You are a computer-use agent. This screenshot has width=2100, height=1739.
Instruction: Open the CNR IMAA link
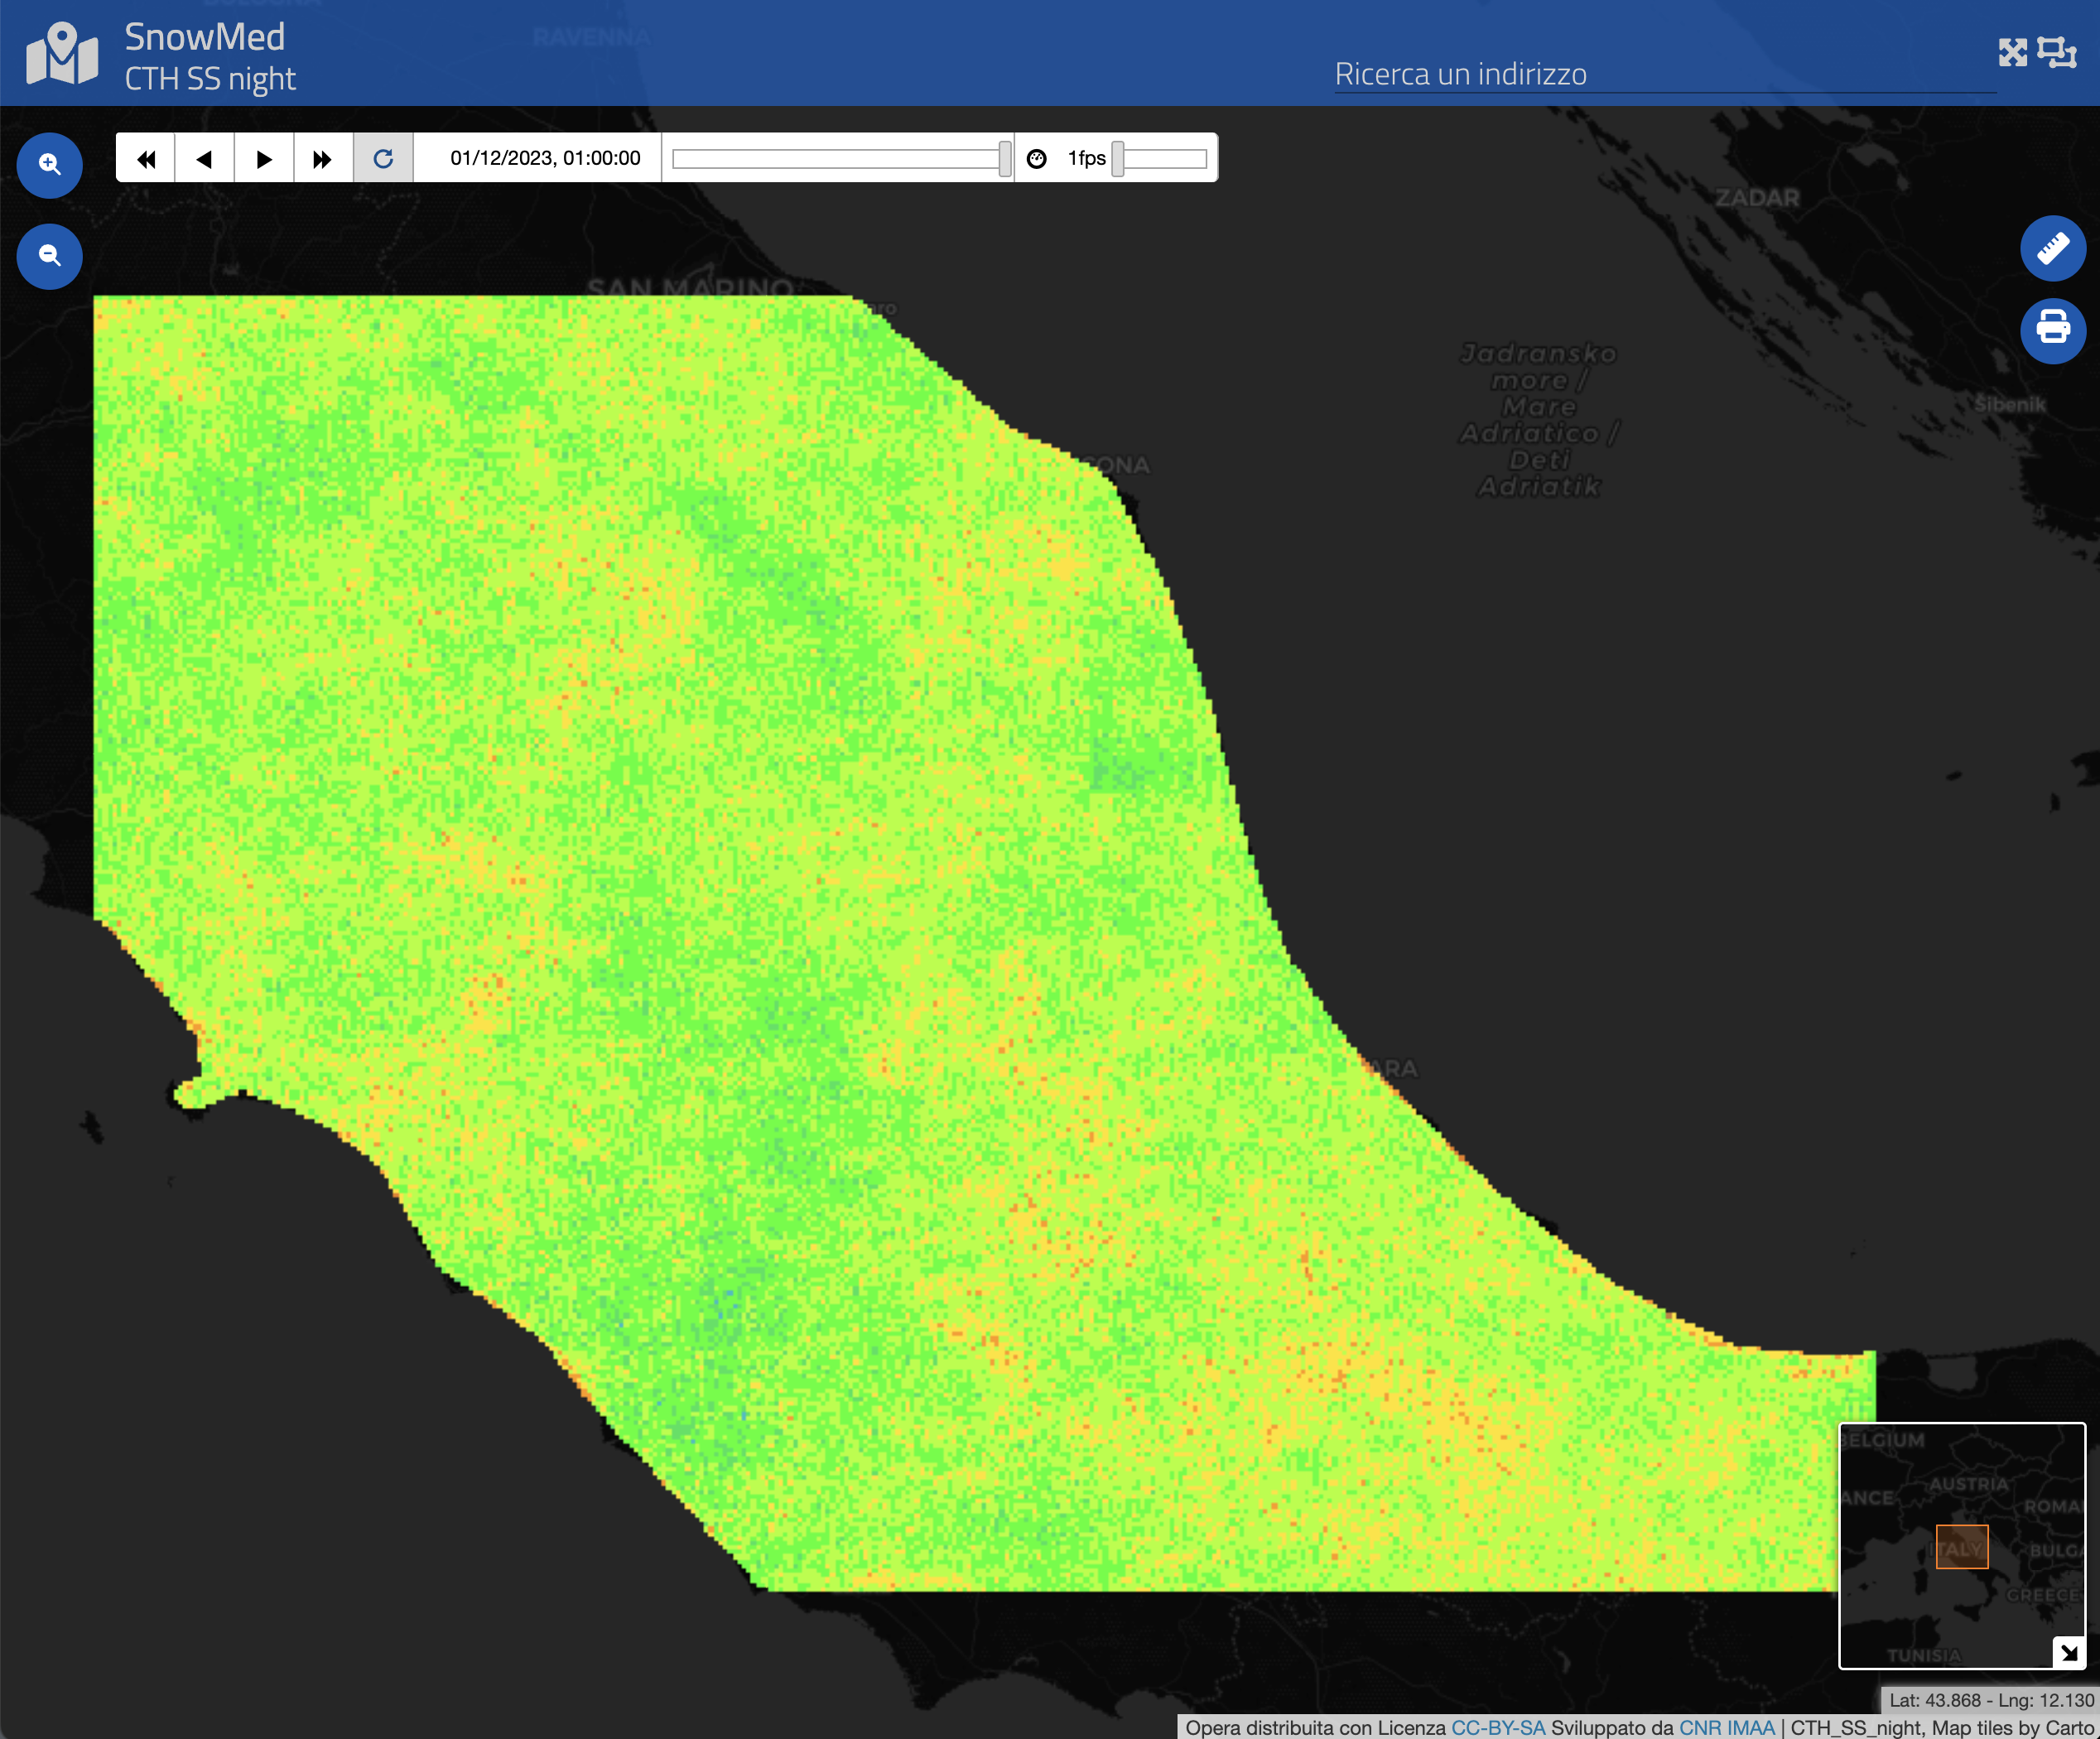coord(1726,1727)
